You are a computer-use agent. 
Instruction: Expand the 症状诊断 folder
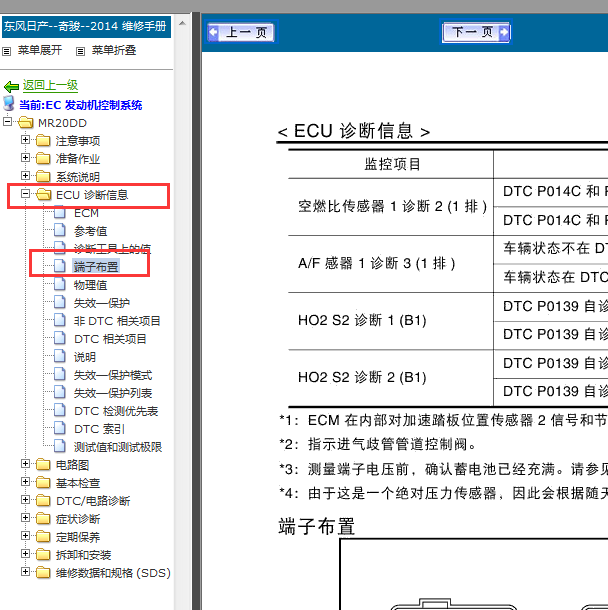tap(25, 517)
